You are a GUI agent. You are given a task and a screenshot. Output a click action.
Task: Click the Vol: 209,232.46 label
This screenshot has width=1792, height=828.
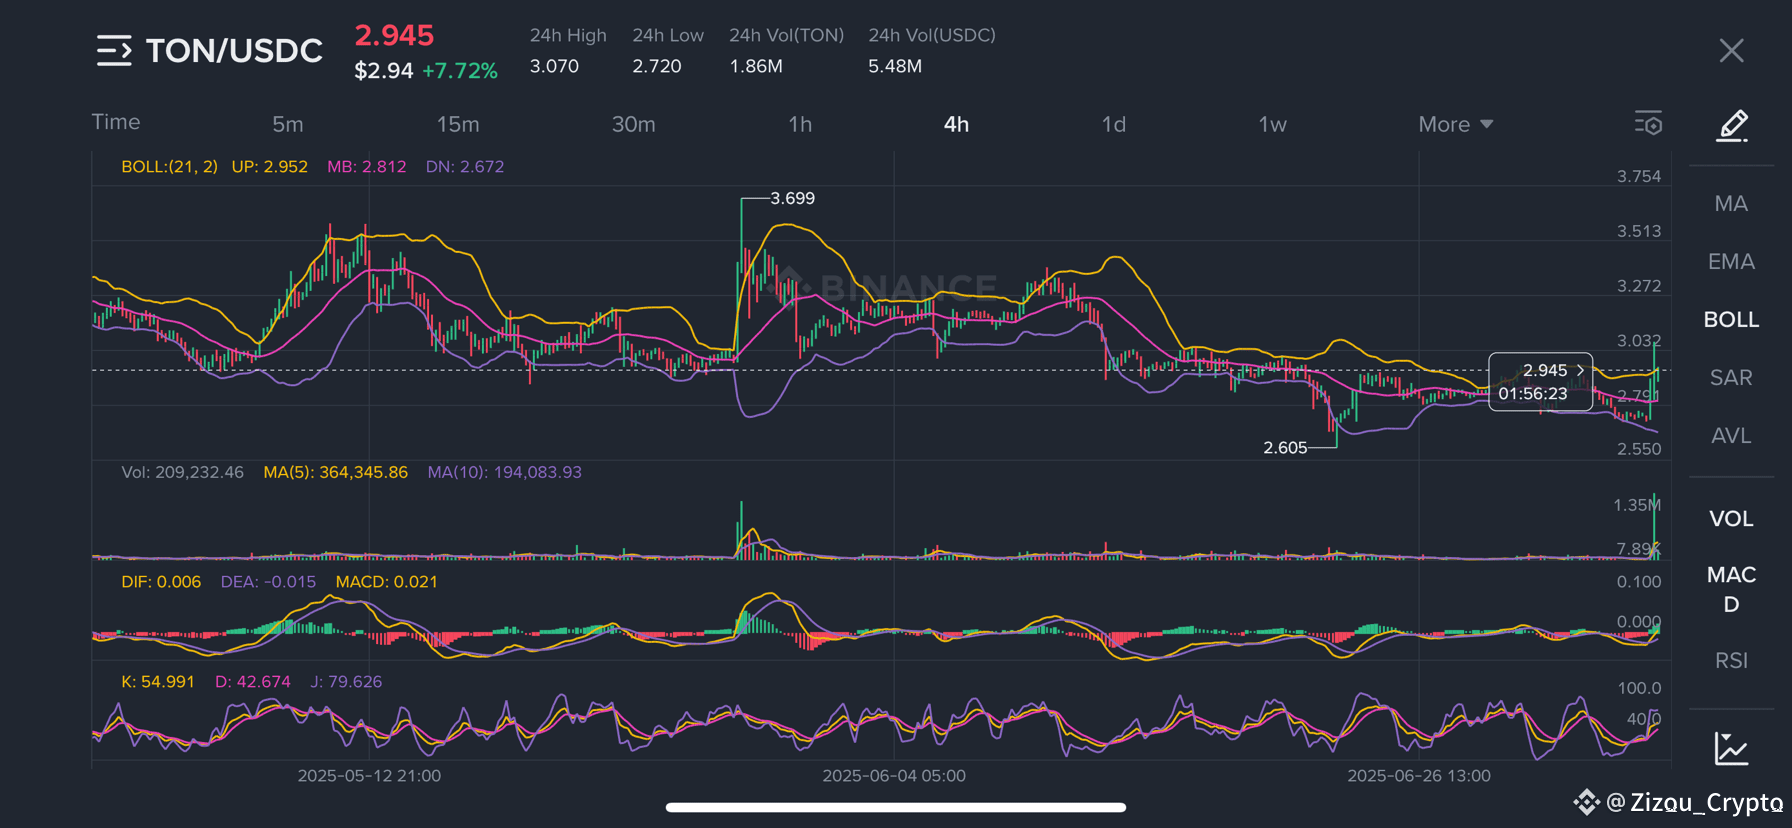182,472
